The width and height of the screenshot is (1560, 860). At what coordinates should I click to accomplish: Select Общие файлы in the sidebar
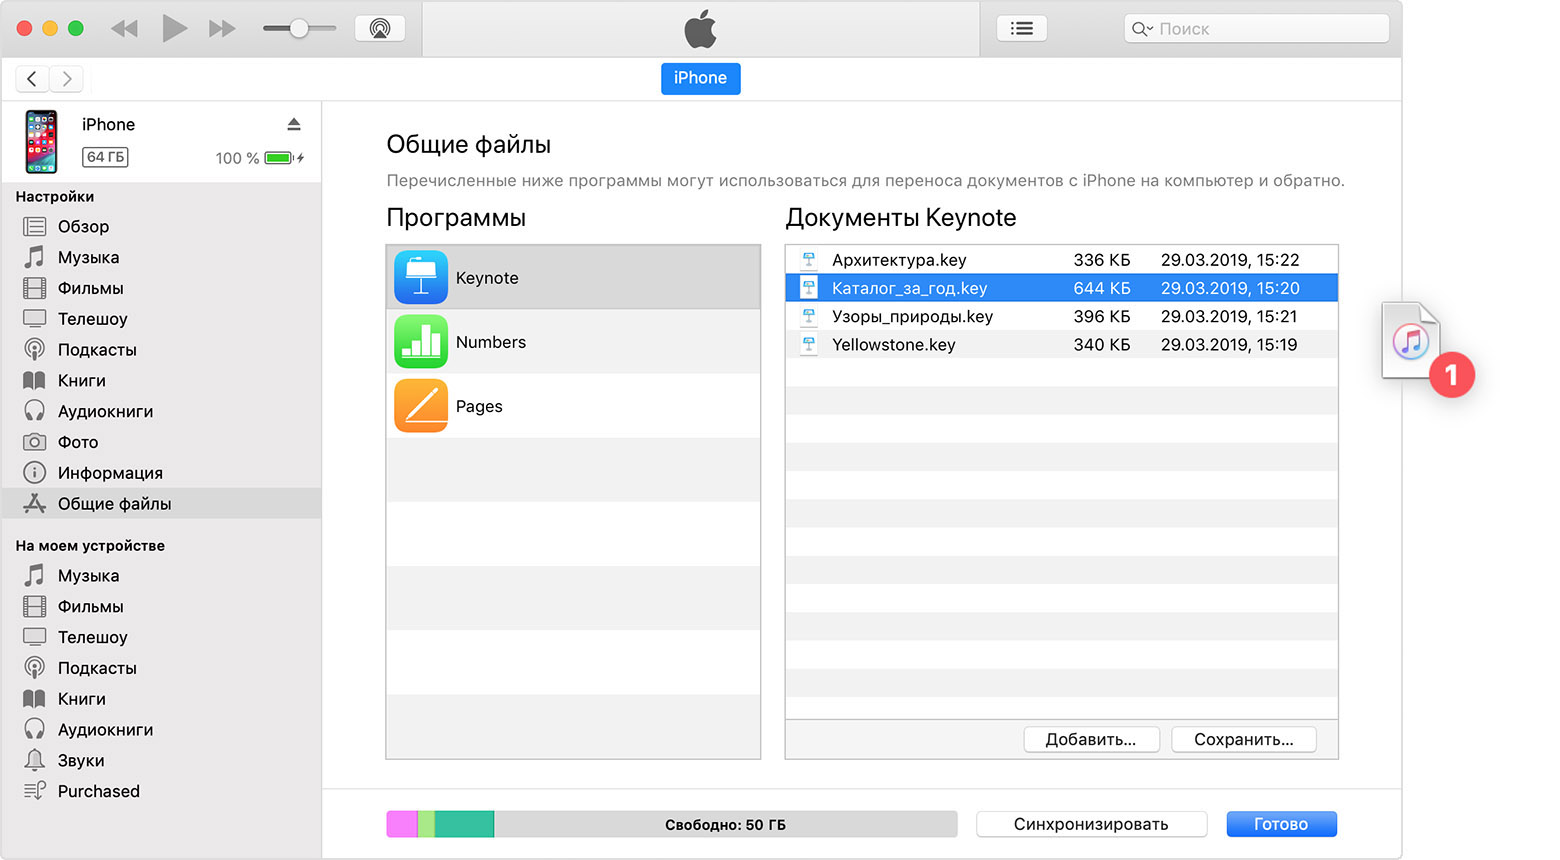[x=162, y=504]
